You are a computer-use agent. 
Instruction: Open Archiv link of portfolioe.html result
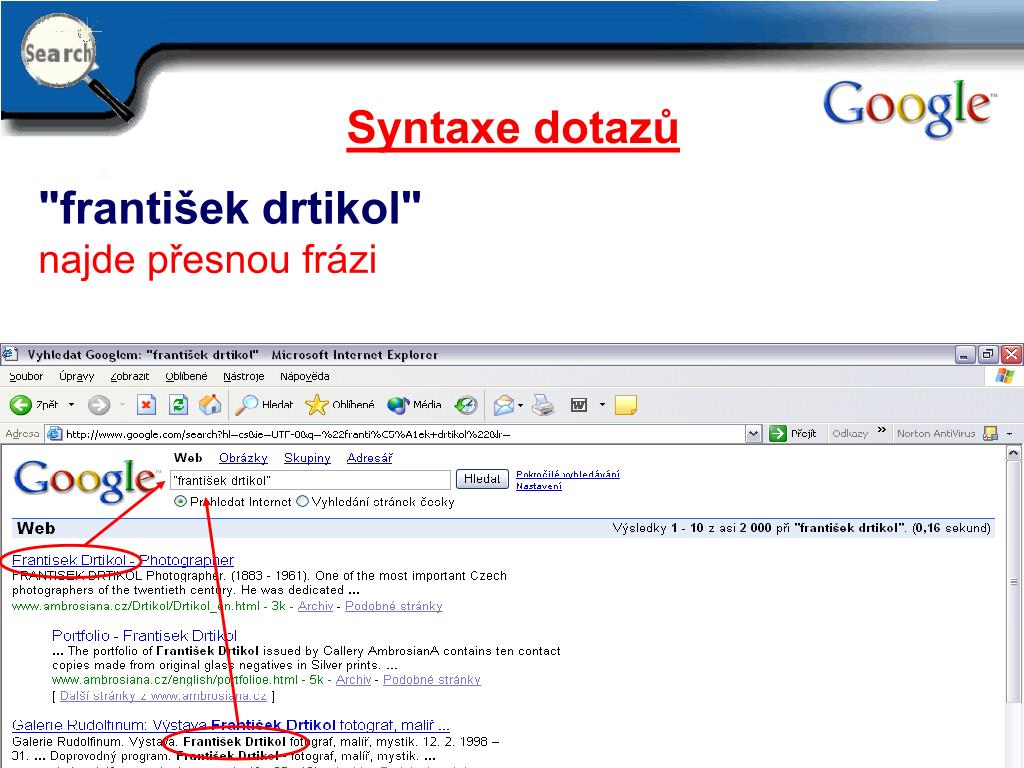(x=353, y=680)
